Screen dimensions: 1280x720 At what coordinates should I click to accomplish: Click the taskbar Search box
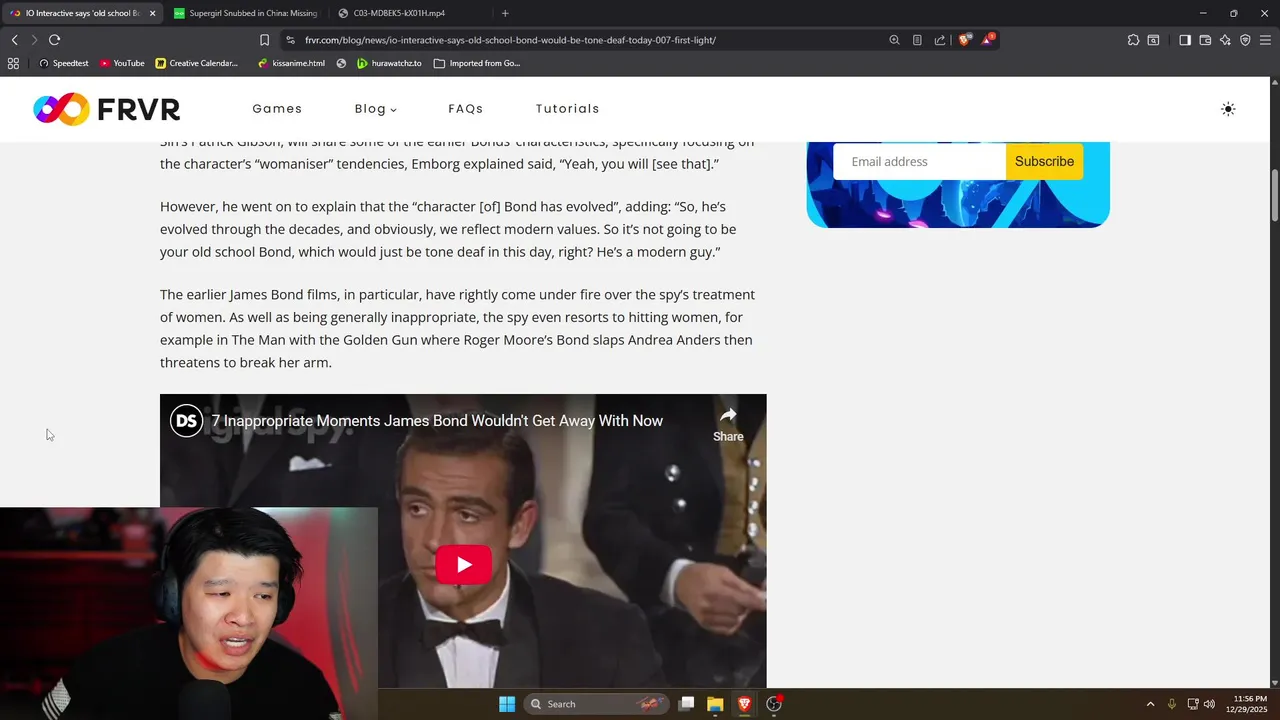tap(598, 704)
